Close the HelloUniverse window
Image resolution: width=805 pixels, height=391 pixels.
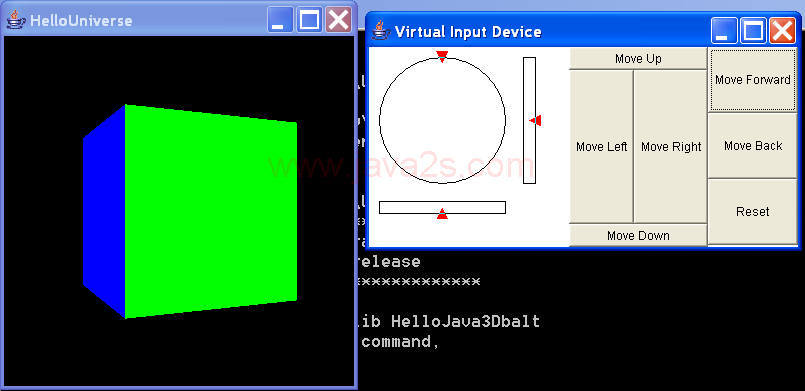pos(338,20)
